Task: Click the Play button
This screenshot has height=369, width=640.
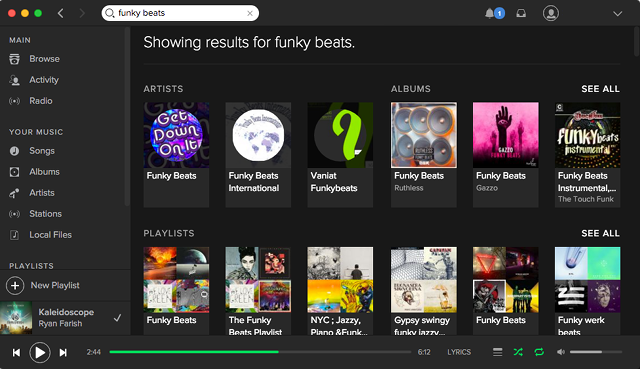Action: [40, 352]
